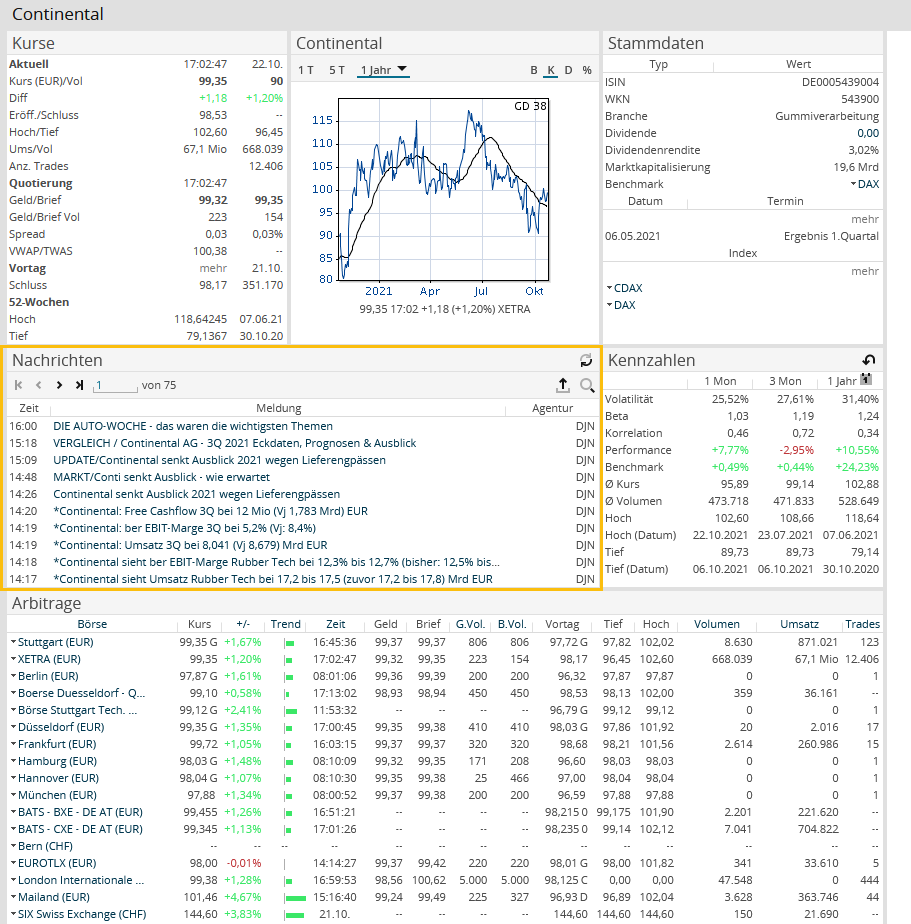Toggle chart D display mode

(x=568, y=70)
